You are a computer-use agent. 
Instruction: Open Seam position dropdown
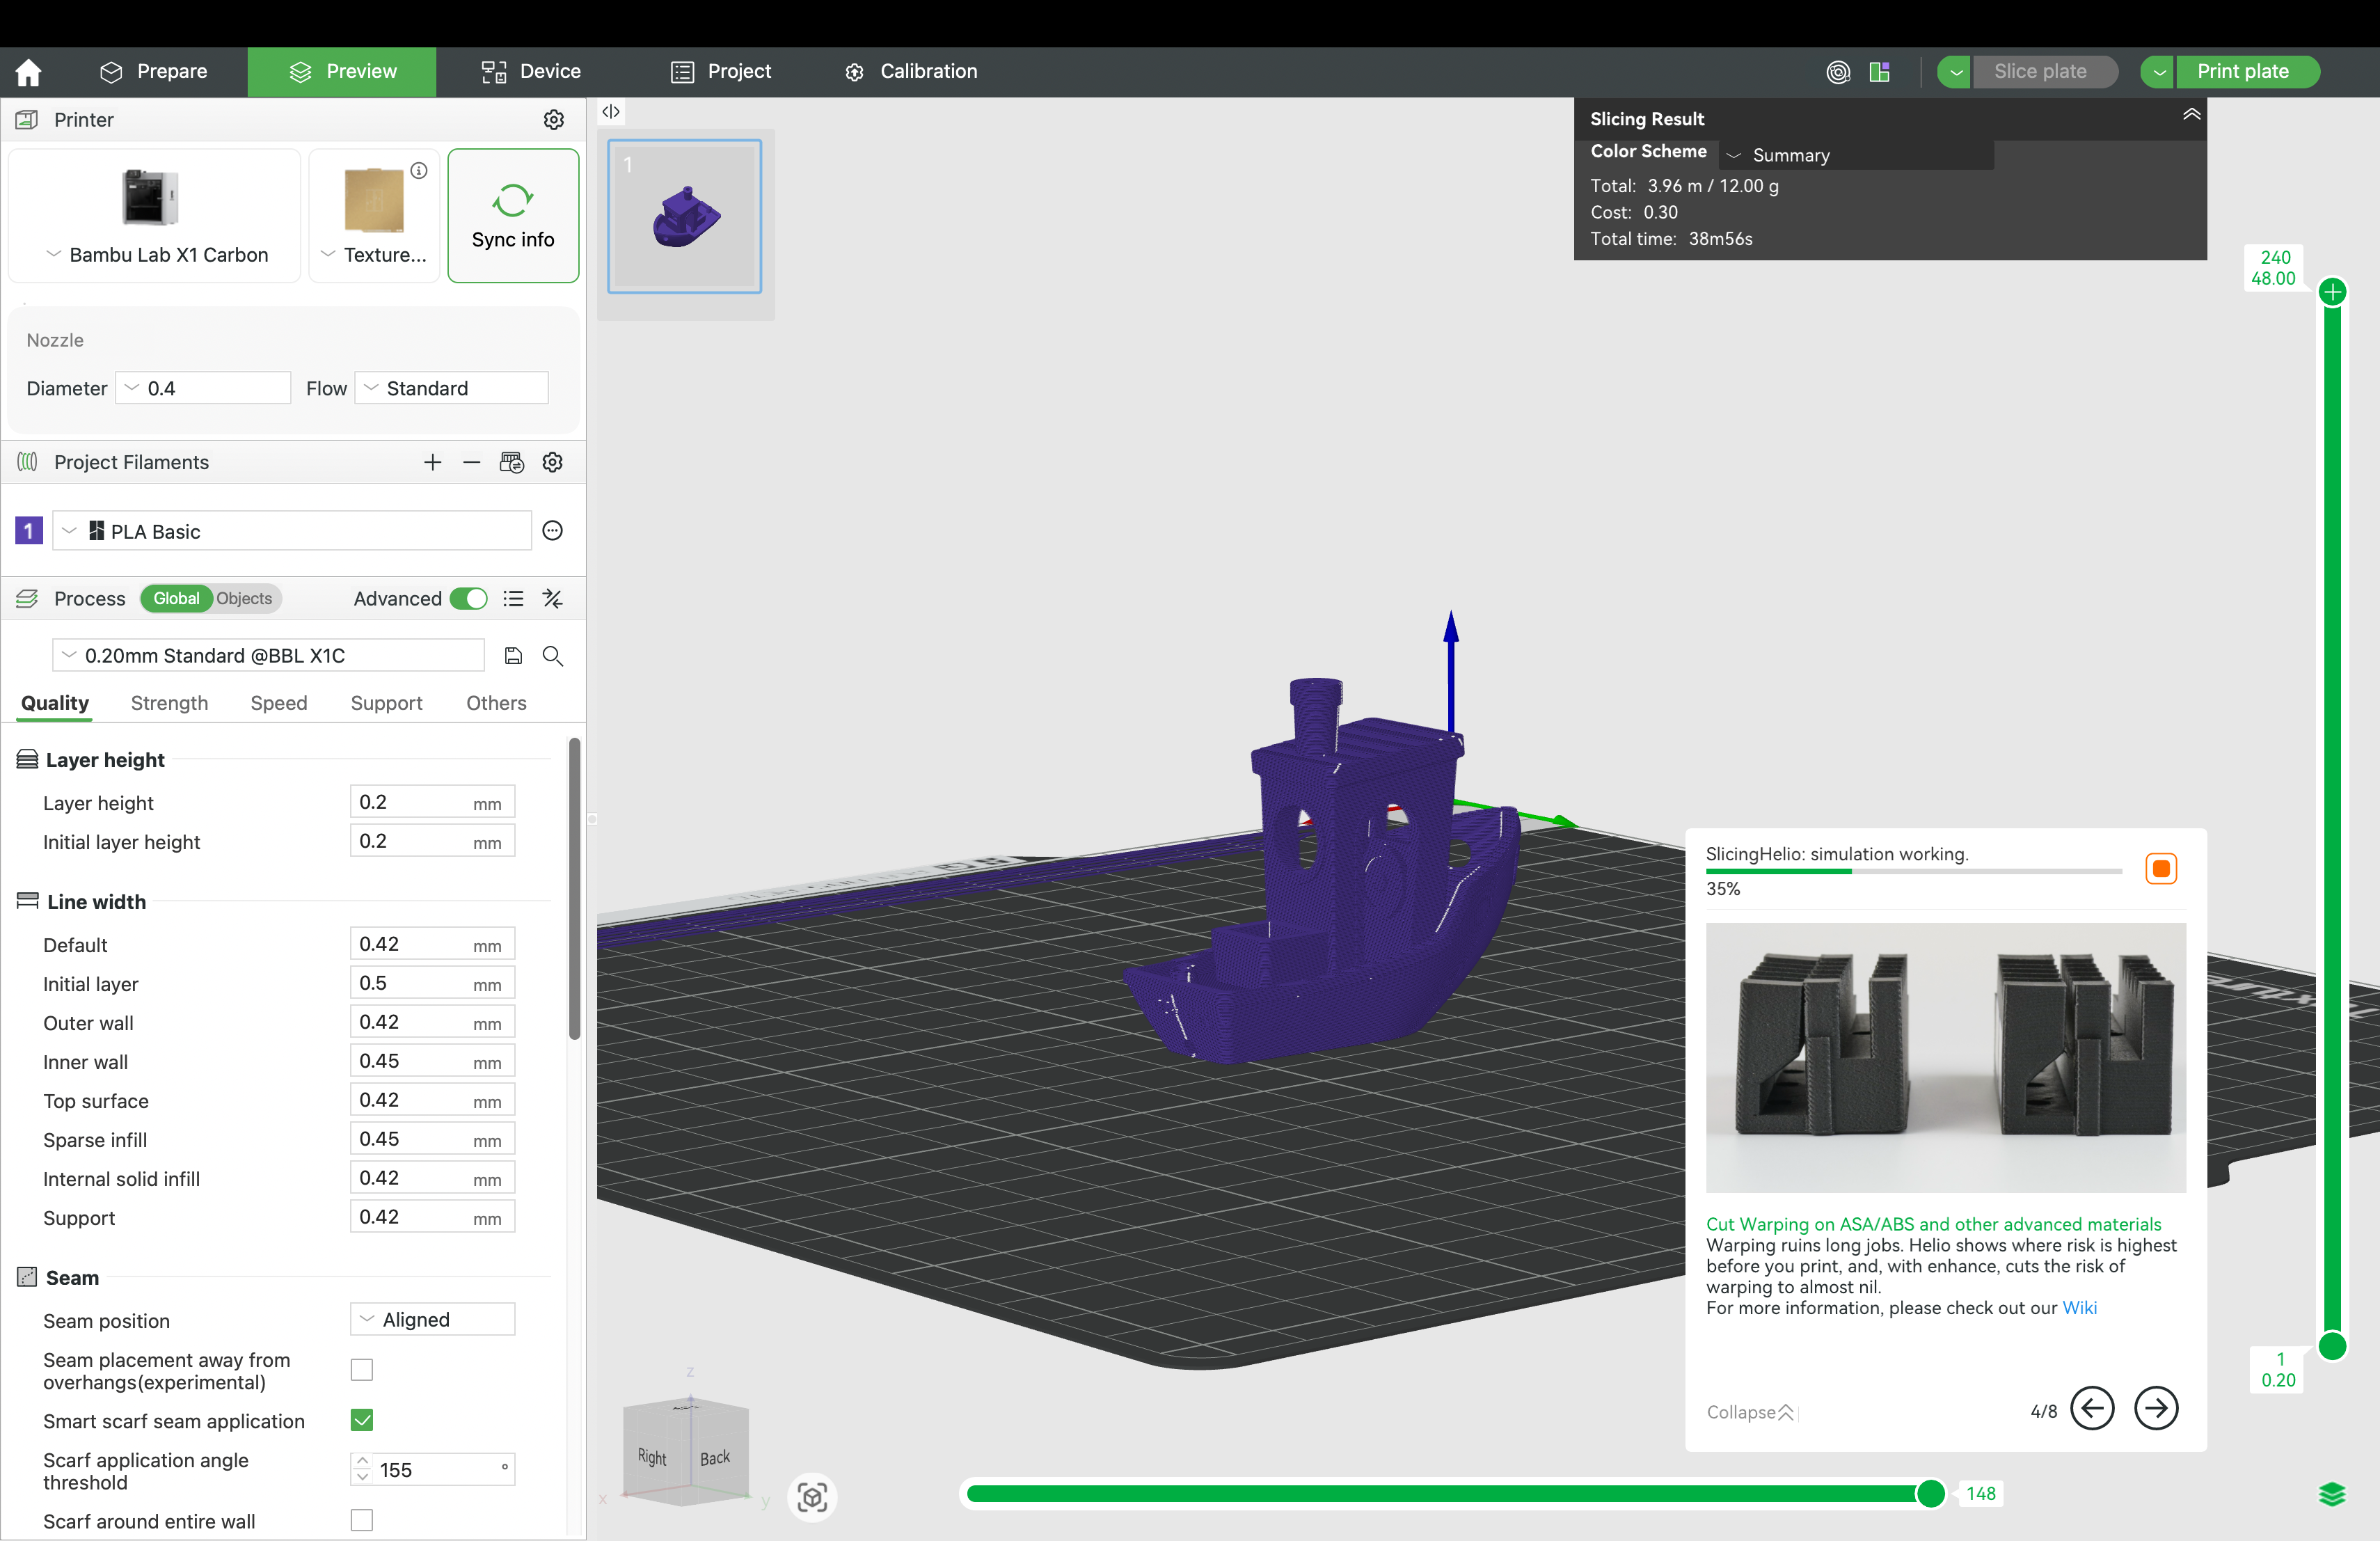432,1320
